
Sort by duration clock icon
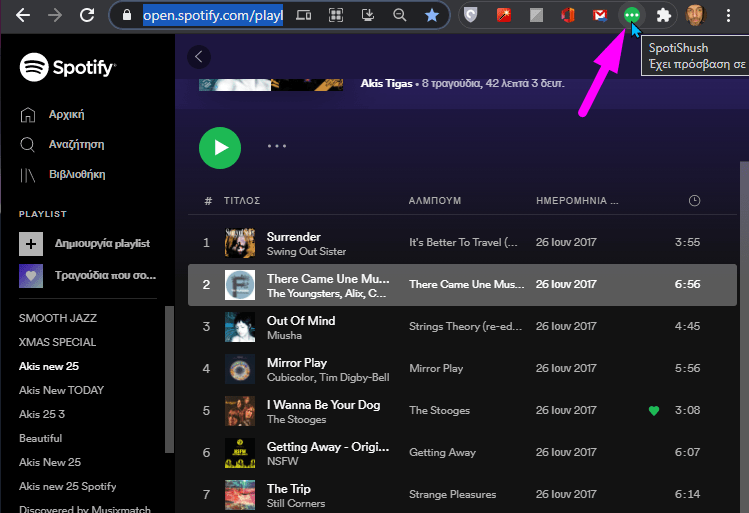(694, 201)
